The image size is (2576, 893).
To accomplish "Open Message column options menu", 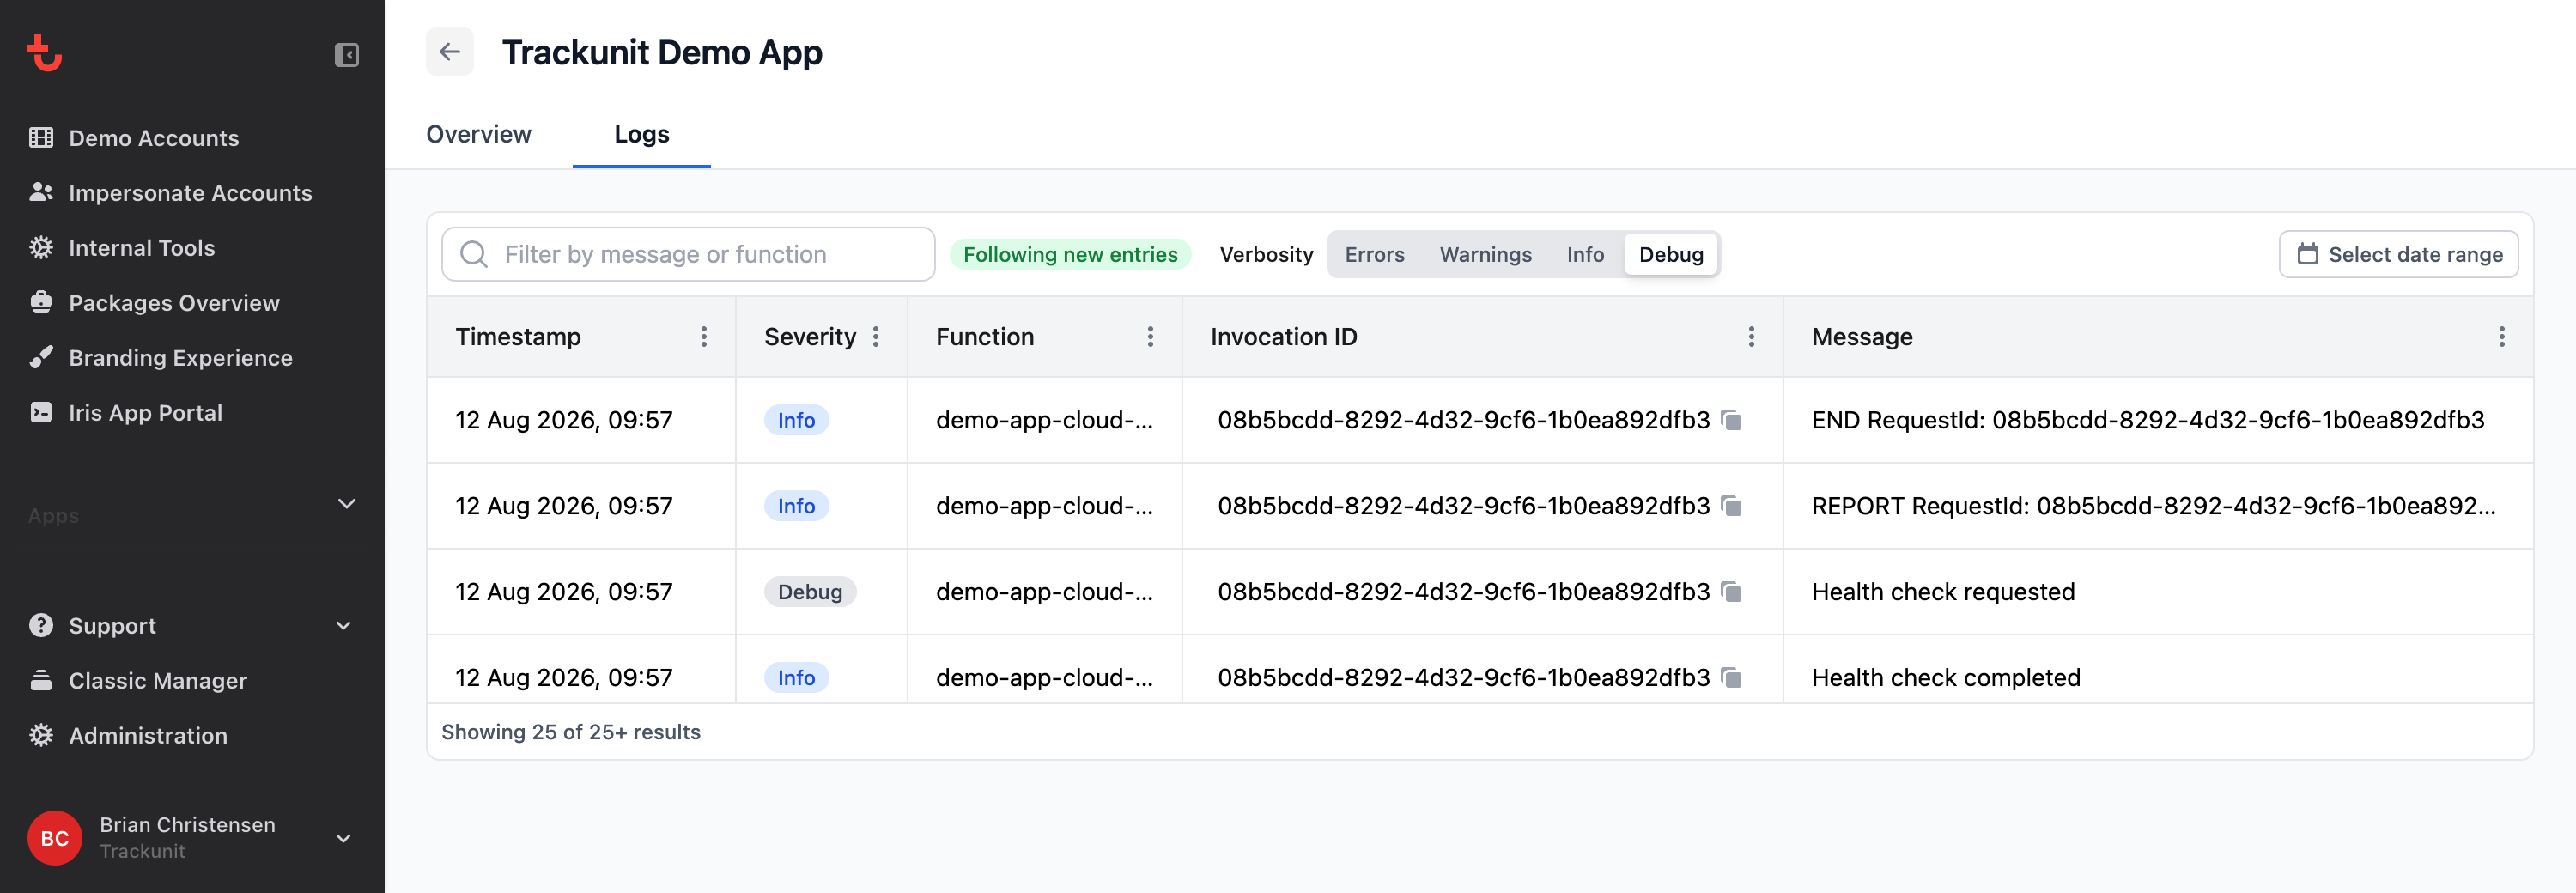I will 2503,337.
